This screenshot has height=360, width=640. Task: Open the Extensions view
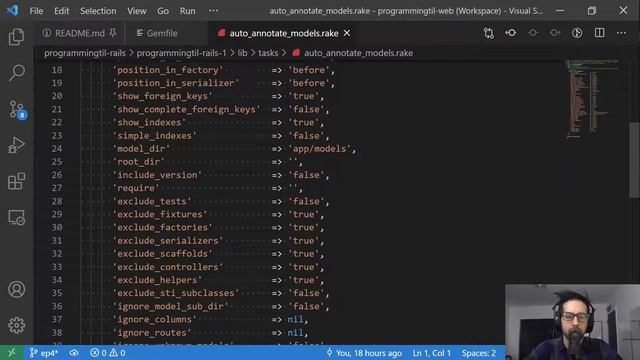point(16,181)
